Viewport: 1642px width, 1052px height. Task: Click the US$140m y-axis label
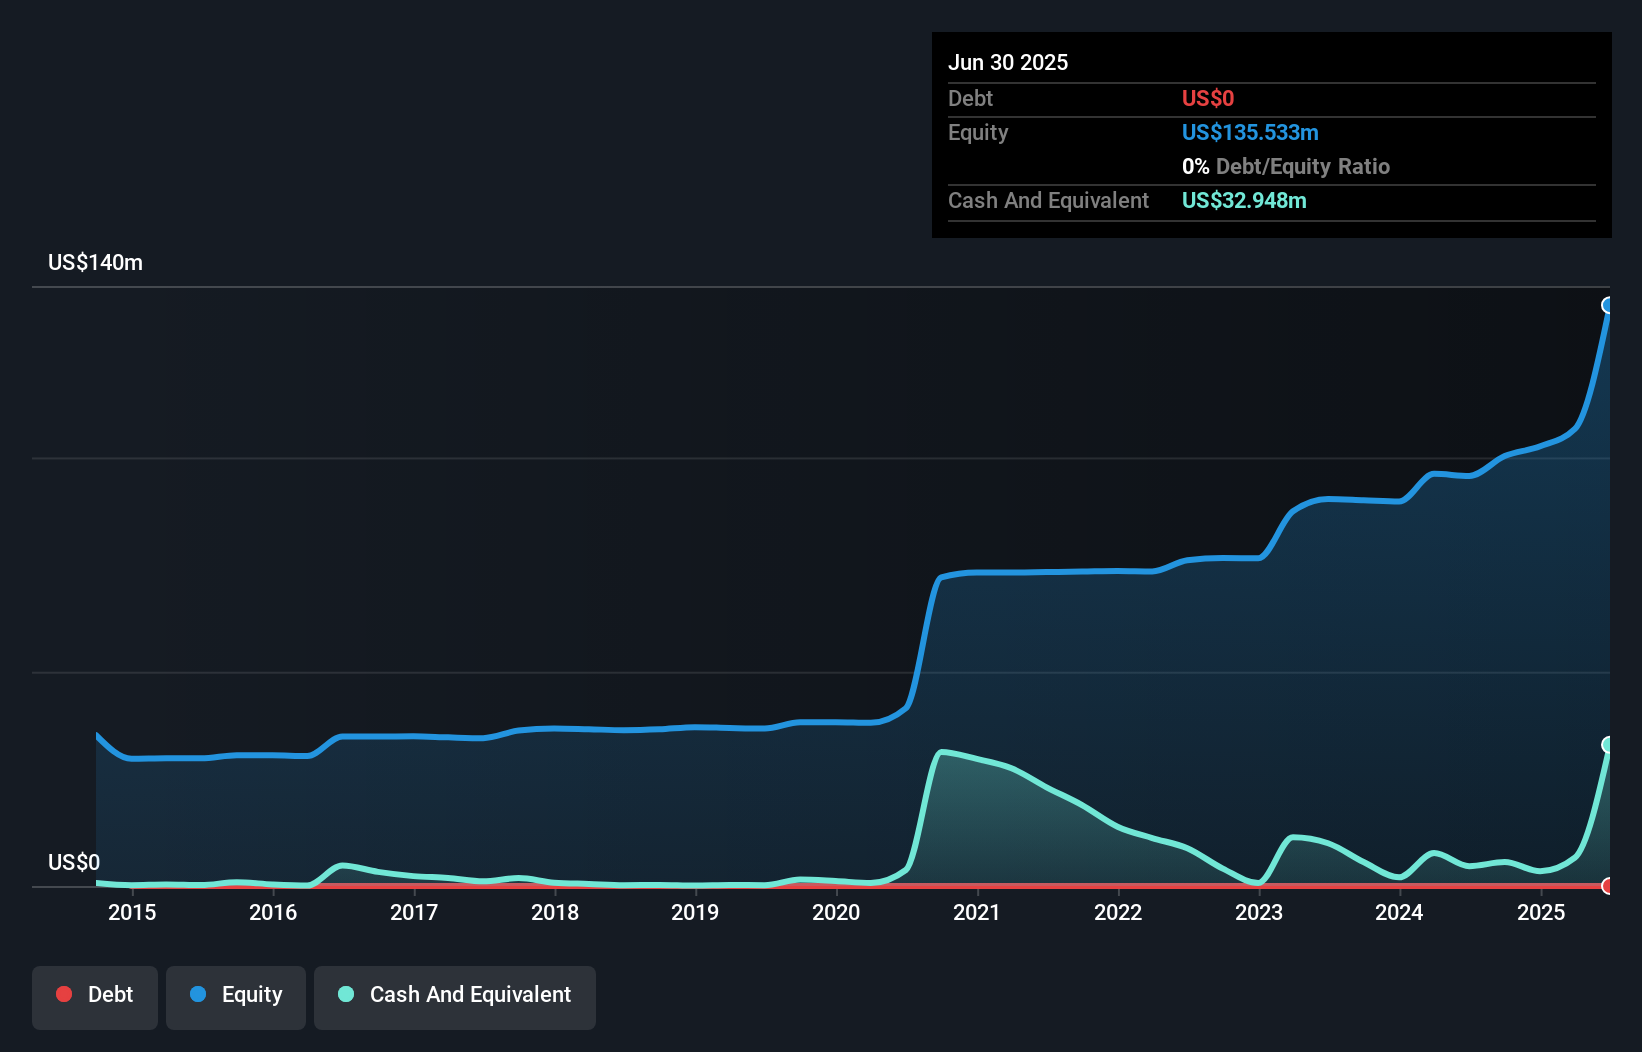coord(95,263)
